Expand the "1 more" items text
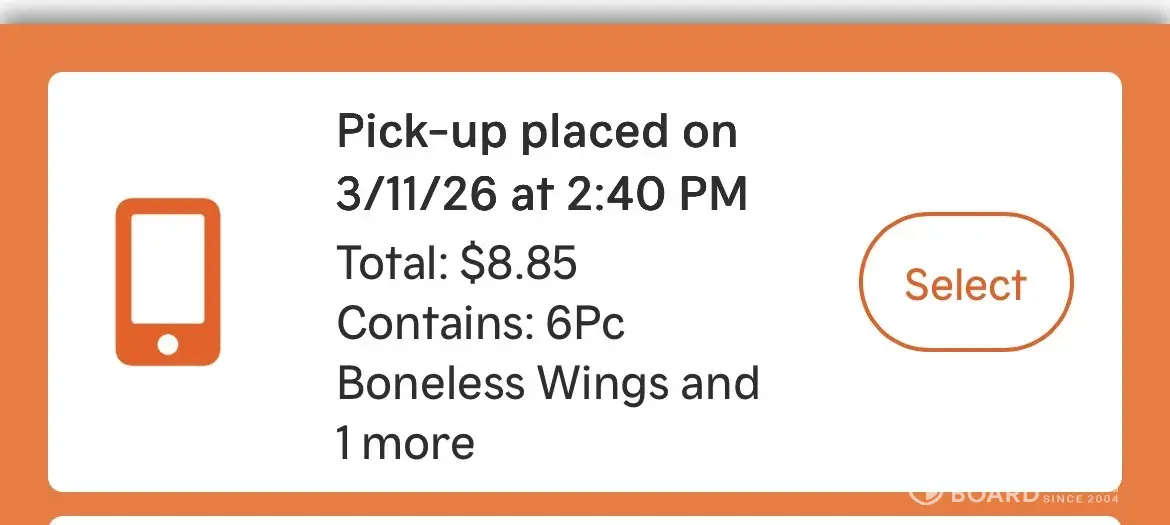 click(x=406, y=443)
